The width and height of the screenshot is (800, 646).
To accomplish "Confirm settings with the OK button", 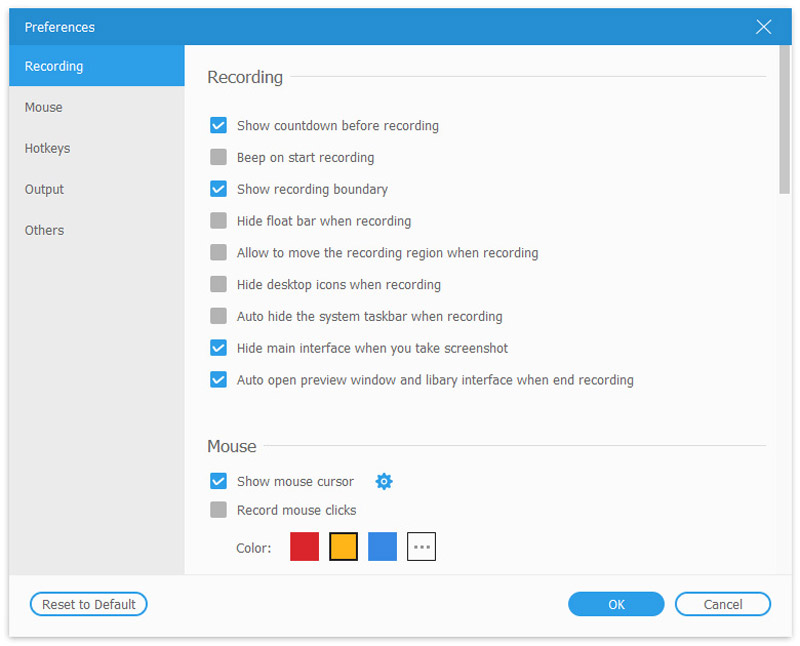I will coord(616,604).
